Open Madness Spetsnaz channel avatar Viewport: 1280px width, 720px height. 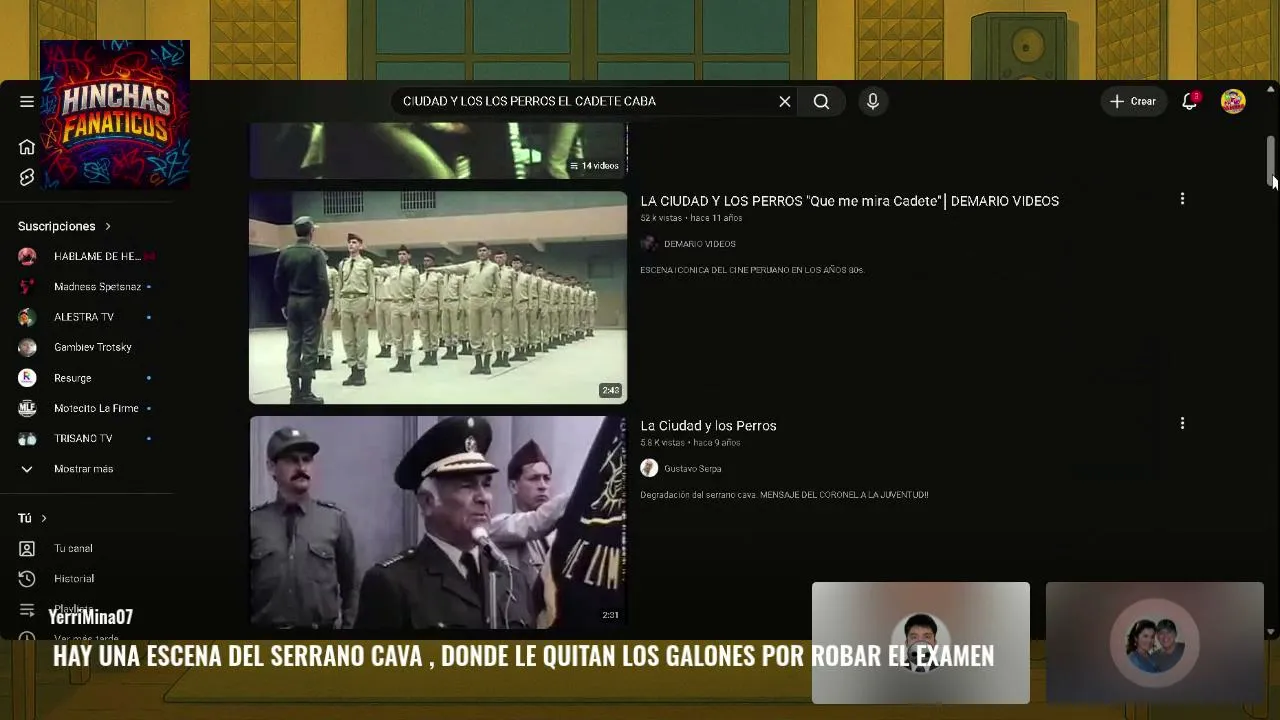(27, 287)
